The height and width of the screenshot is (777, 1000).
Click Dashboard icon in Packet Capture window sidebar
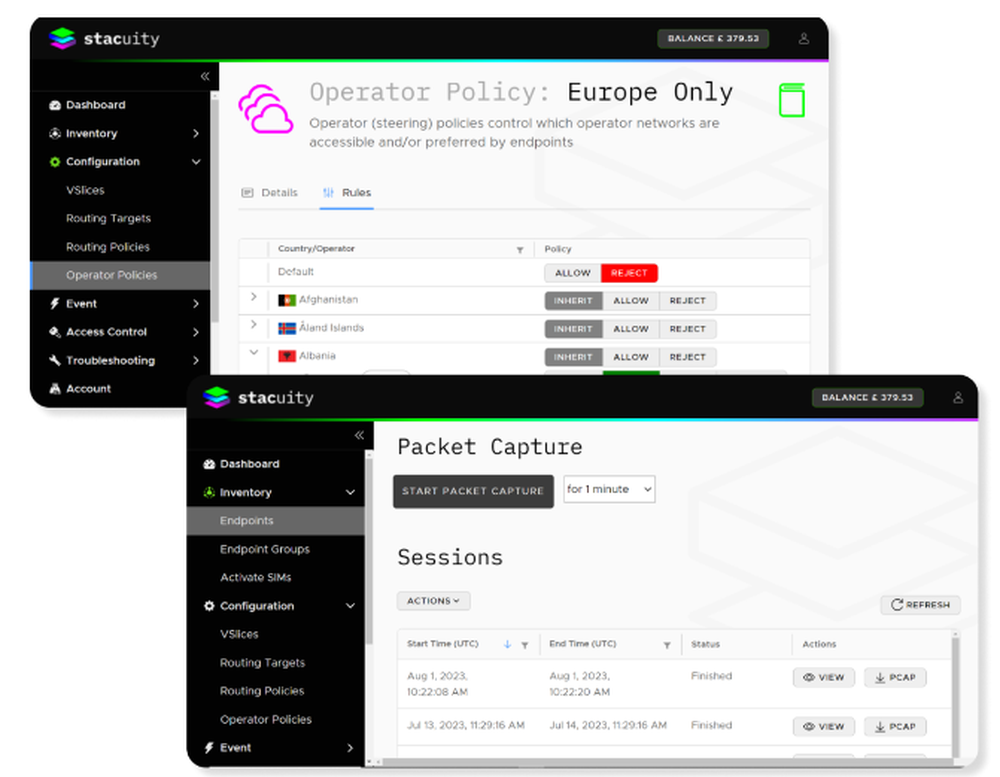click(x=209, y=464)
